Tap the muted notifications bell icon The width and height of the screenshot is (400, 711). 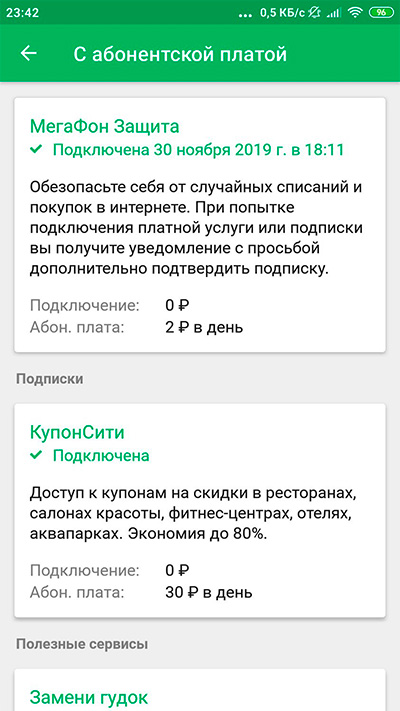pos(314,13)
